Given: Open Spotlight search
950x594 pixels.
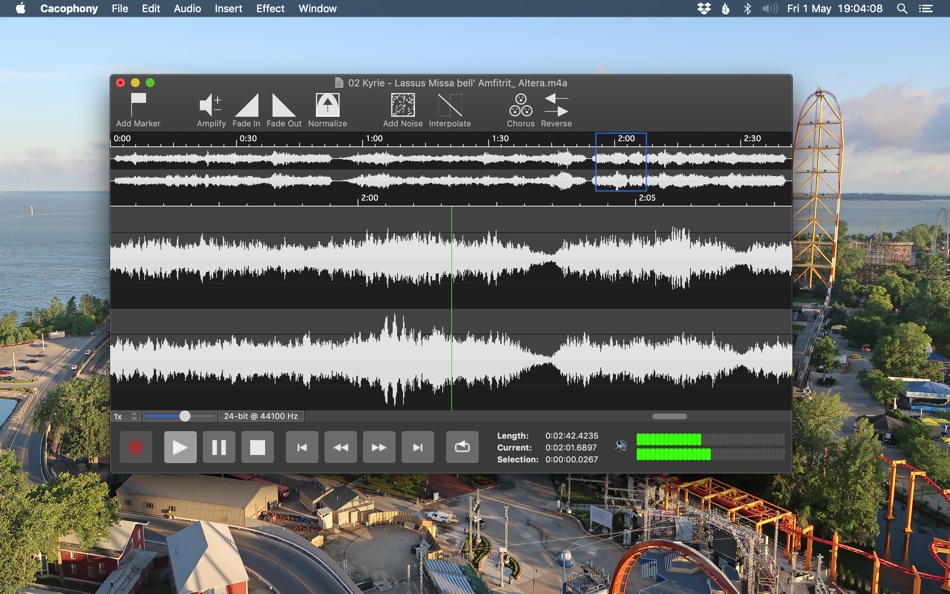Looking at the screenshot, I should (902, 8).
